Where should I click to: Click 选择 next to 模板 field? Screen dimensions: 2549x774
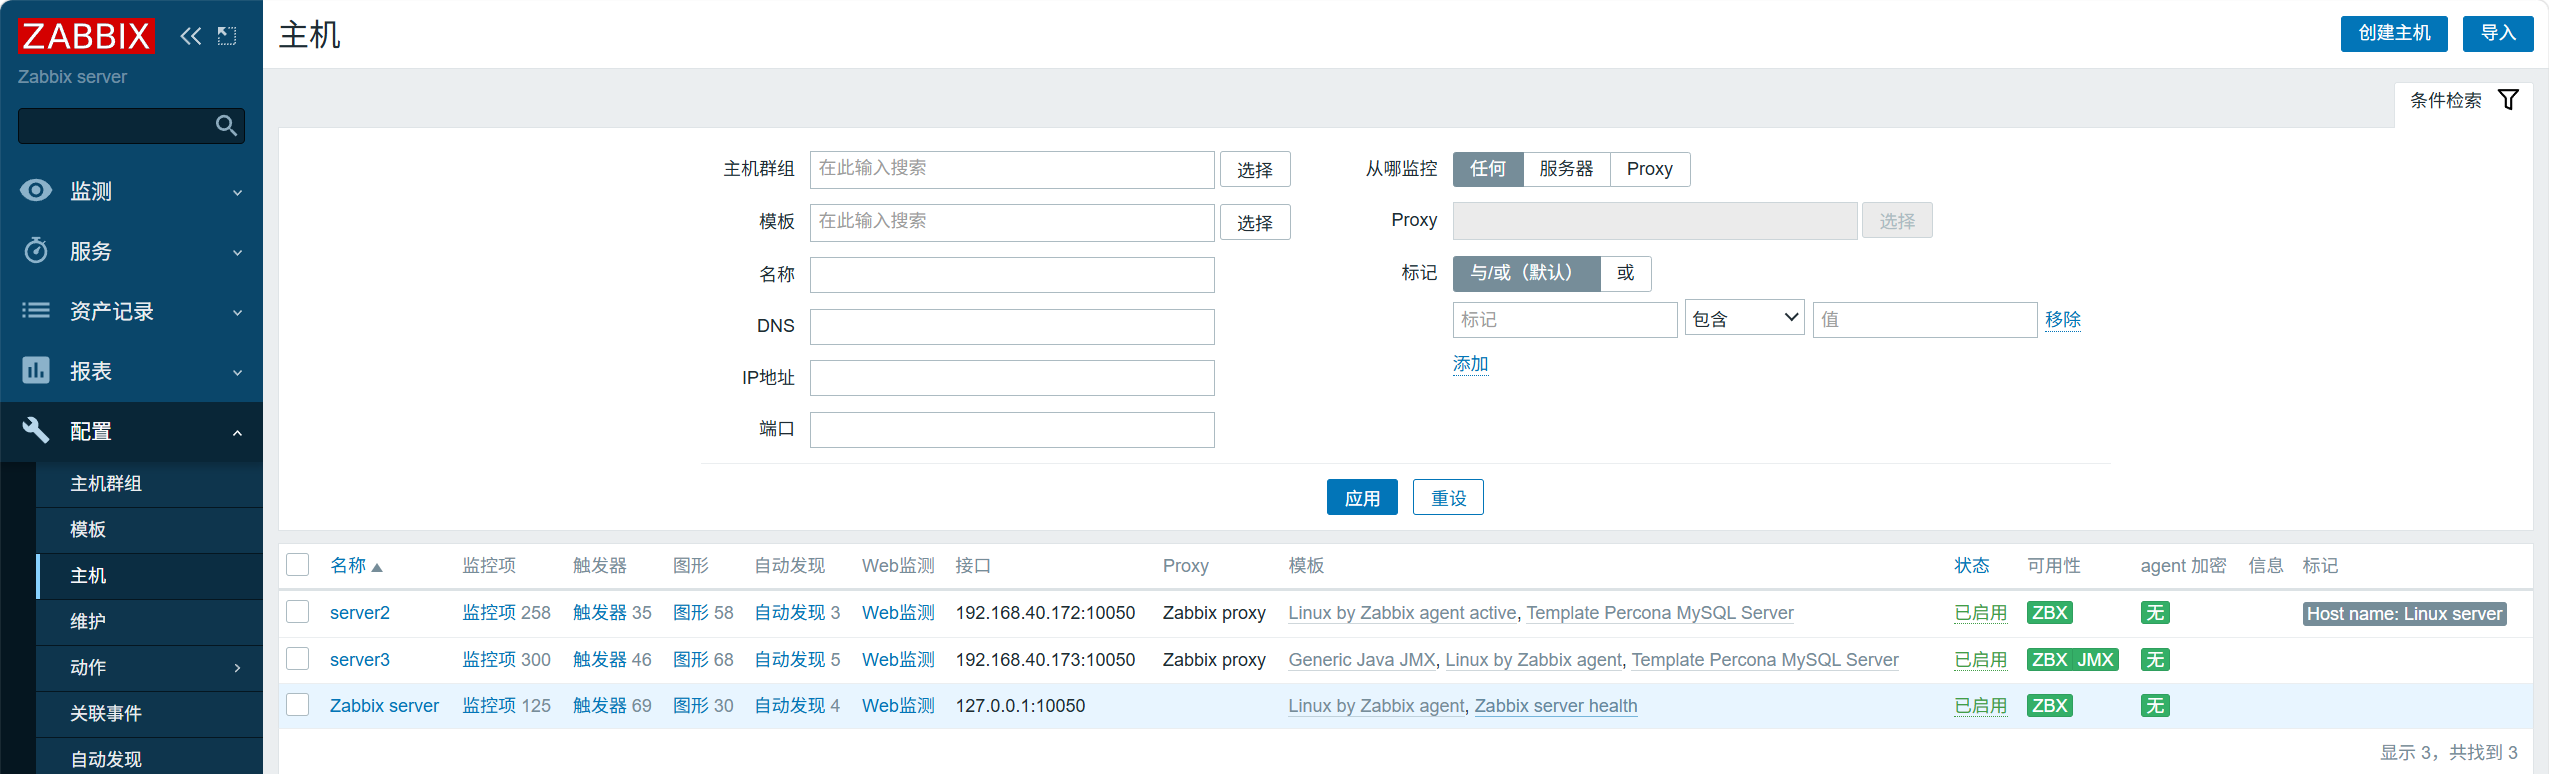tap(1255, 223)
